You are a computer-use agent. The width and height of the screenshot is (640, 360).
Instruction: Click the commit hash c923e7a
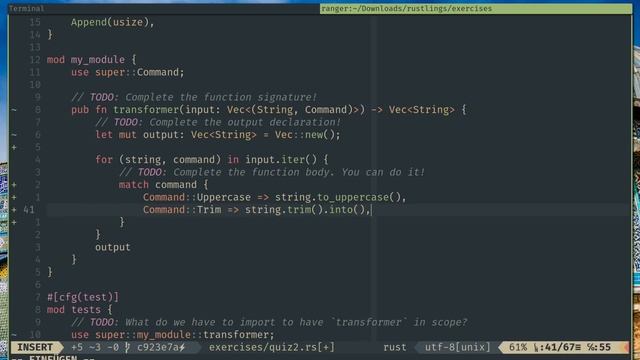(158, 347)
